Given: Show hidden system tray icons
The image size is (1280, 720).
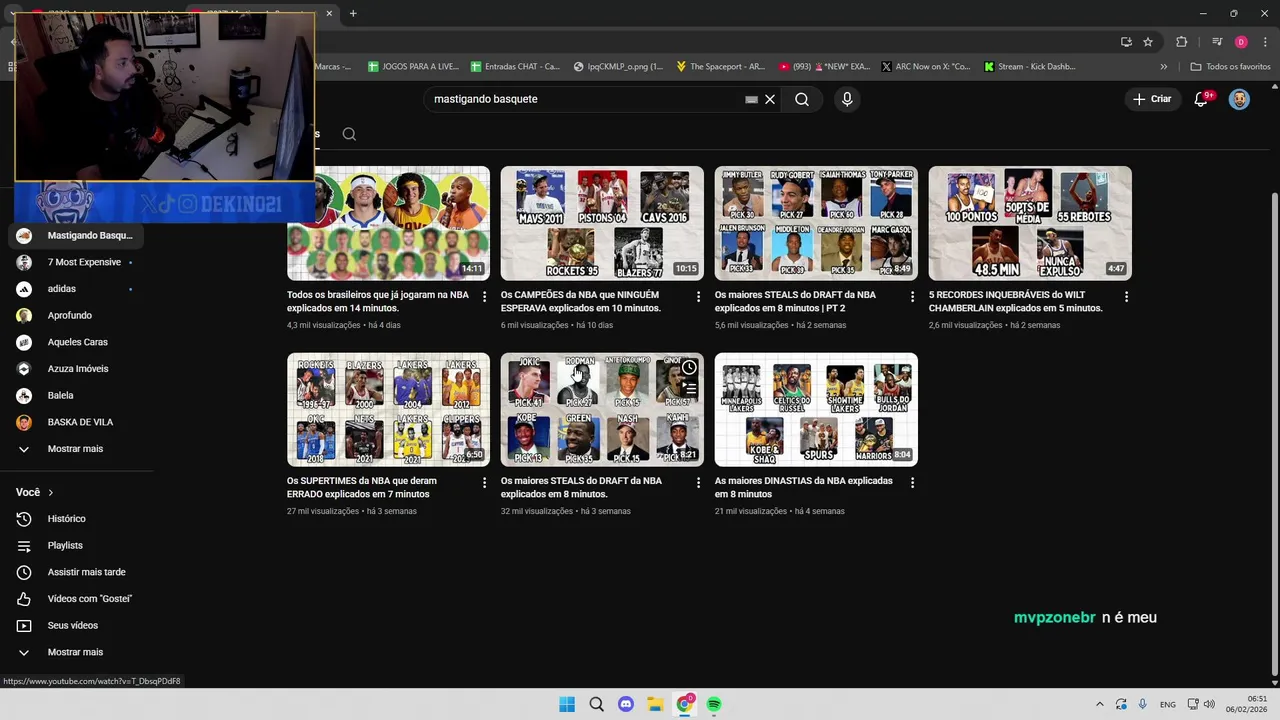Looking at the screenshot, I should coord(1100,704).
